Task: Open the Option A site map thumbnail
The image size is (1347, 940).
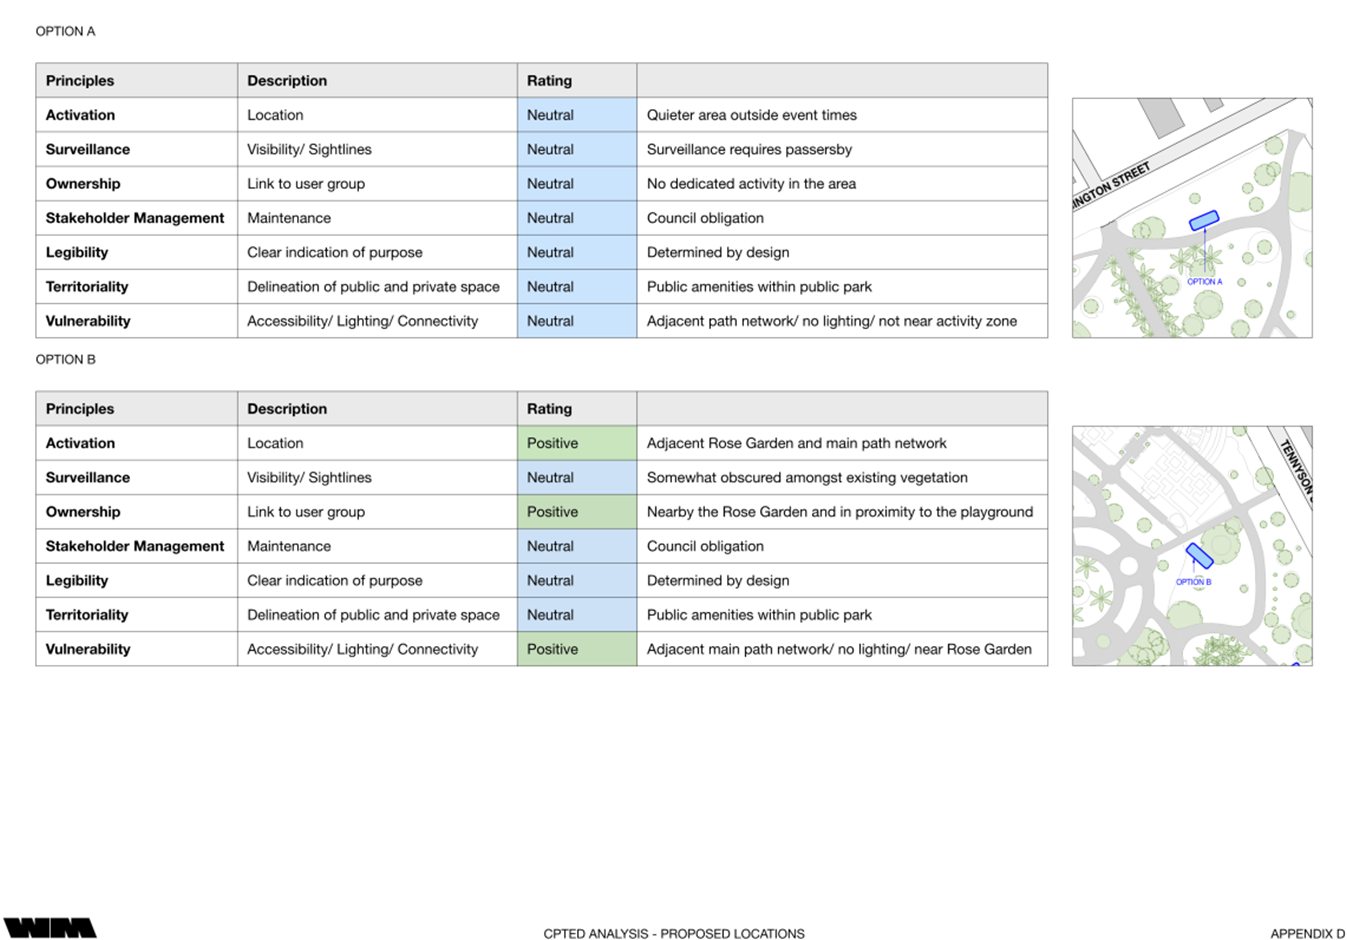Action: coord(1191,217)
